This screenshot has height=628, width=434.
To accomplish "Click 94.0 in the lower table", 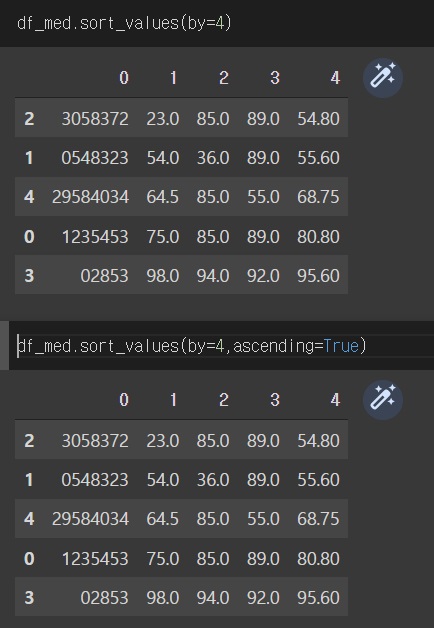I will (213, 598).
